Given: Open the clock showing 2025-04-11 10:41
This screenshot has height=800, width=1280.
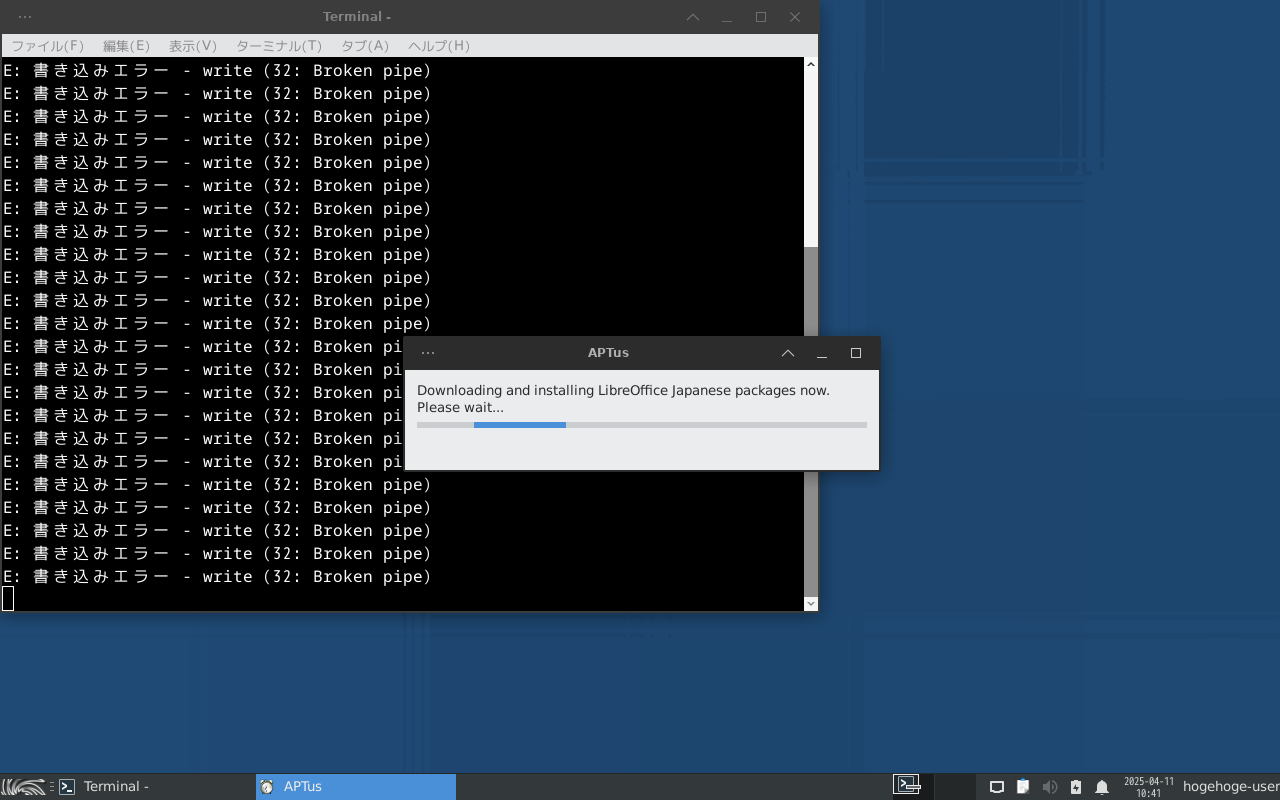Looking at the screenshot, I should 1149,787.
